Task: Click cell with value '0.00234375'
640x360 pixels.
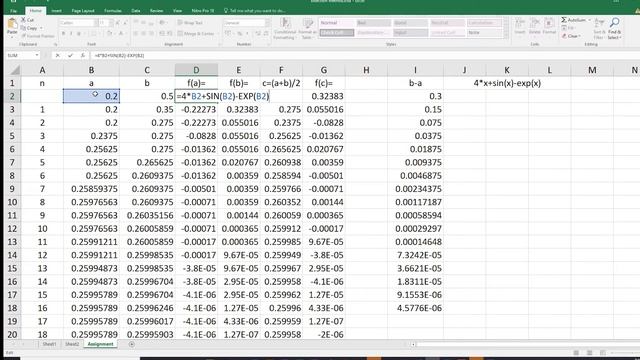Action: (416, 189)
